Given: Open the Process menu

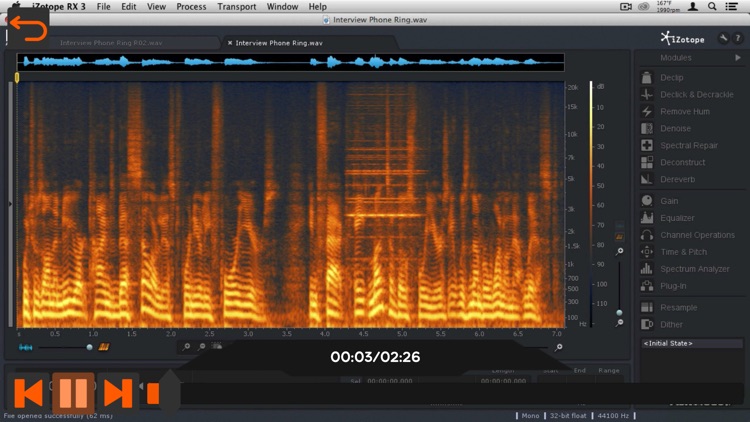Looking at the screenshot, I should click(191, 6).
